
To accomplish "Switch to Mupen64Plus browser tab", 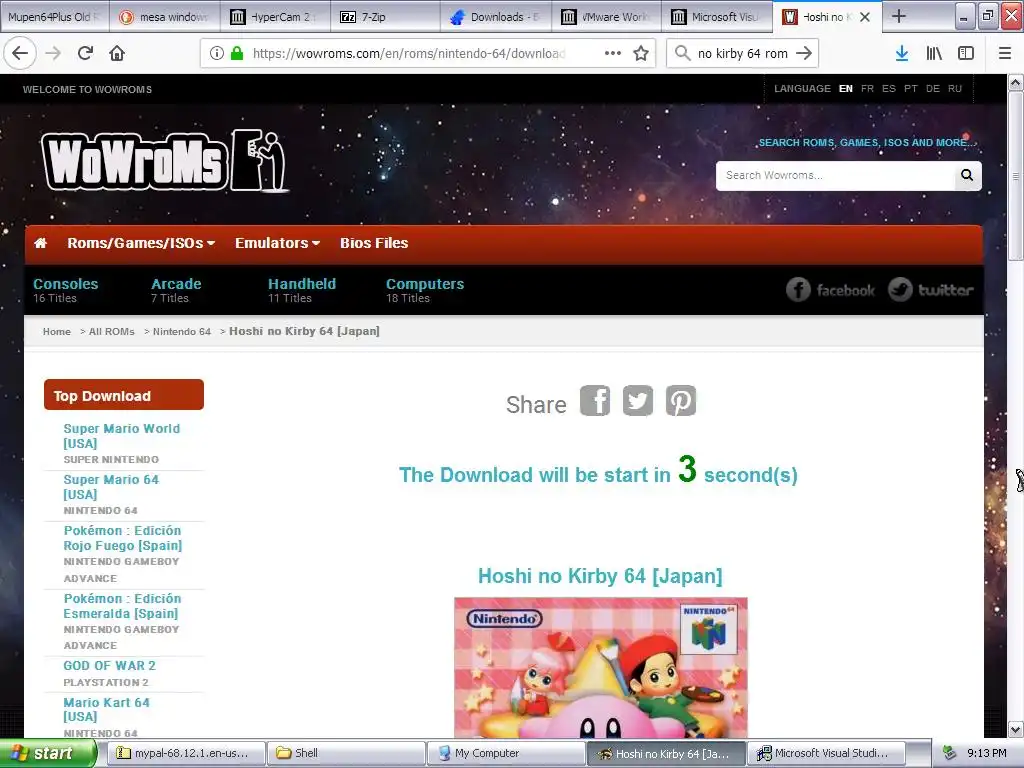I will click(55, 17).
